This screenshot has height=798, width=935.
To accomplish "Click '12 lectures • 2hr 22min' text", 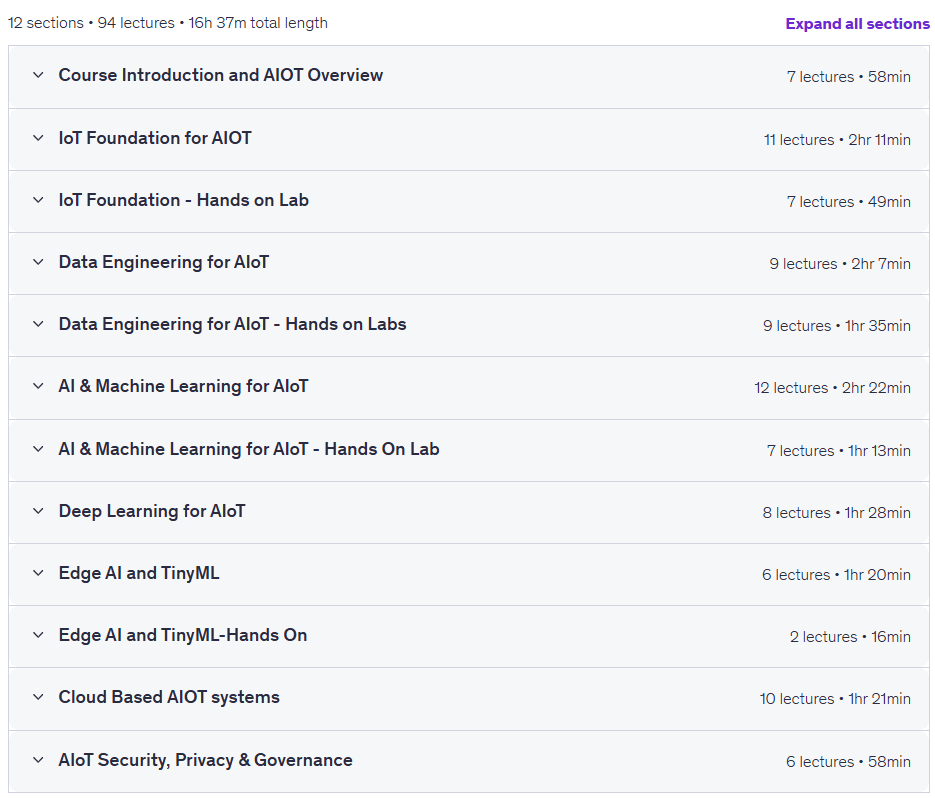I will pyautogui.click(x=832, y=388).
